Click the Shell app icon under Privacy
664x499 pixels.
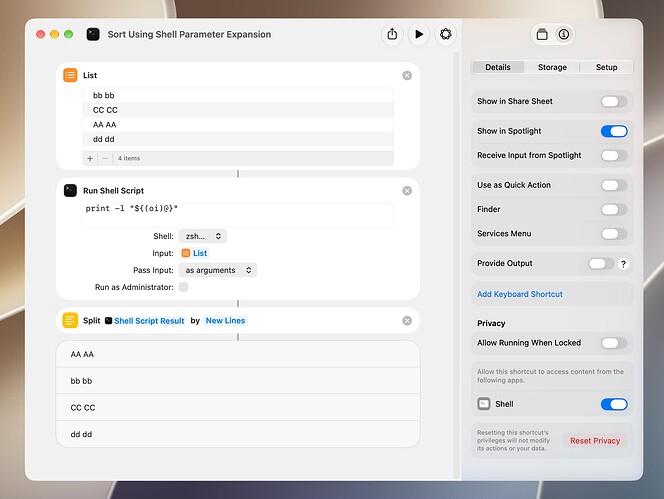(484, 404)
